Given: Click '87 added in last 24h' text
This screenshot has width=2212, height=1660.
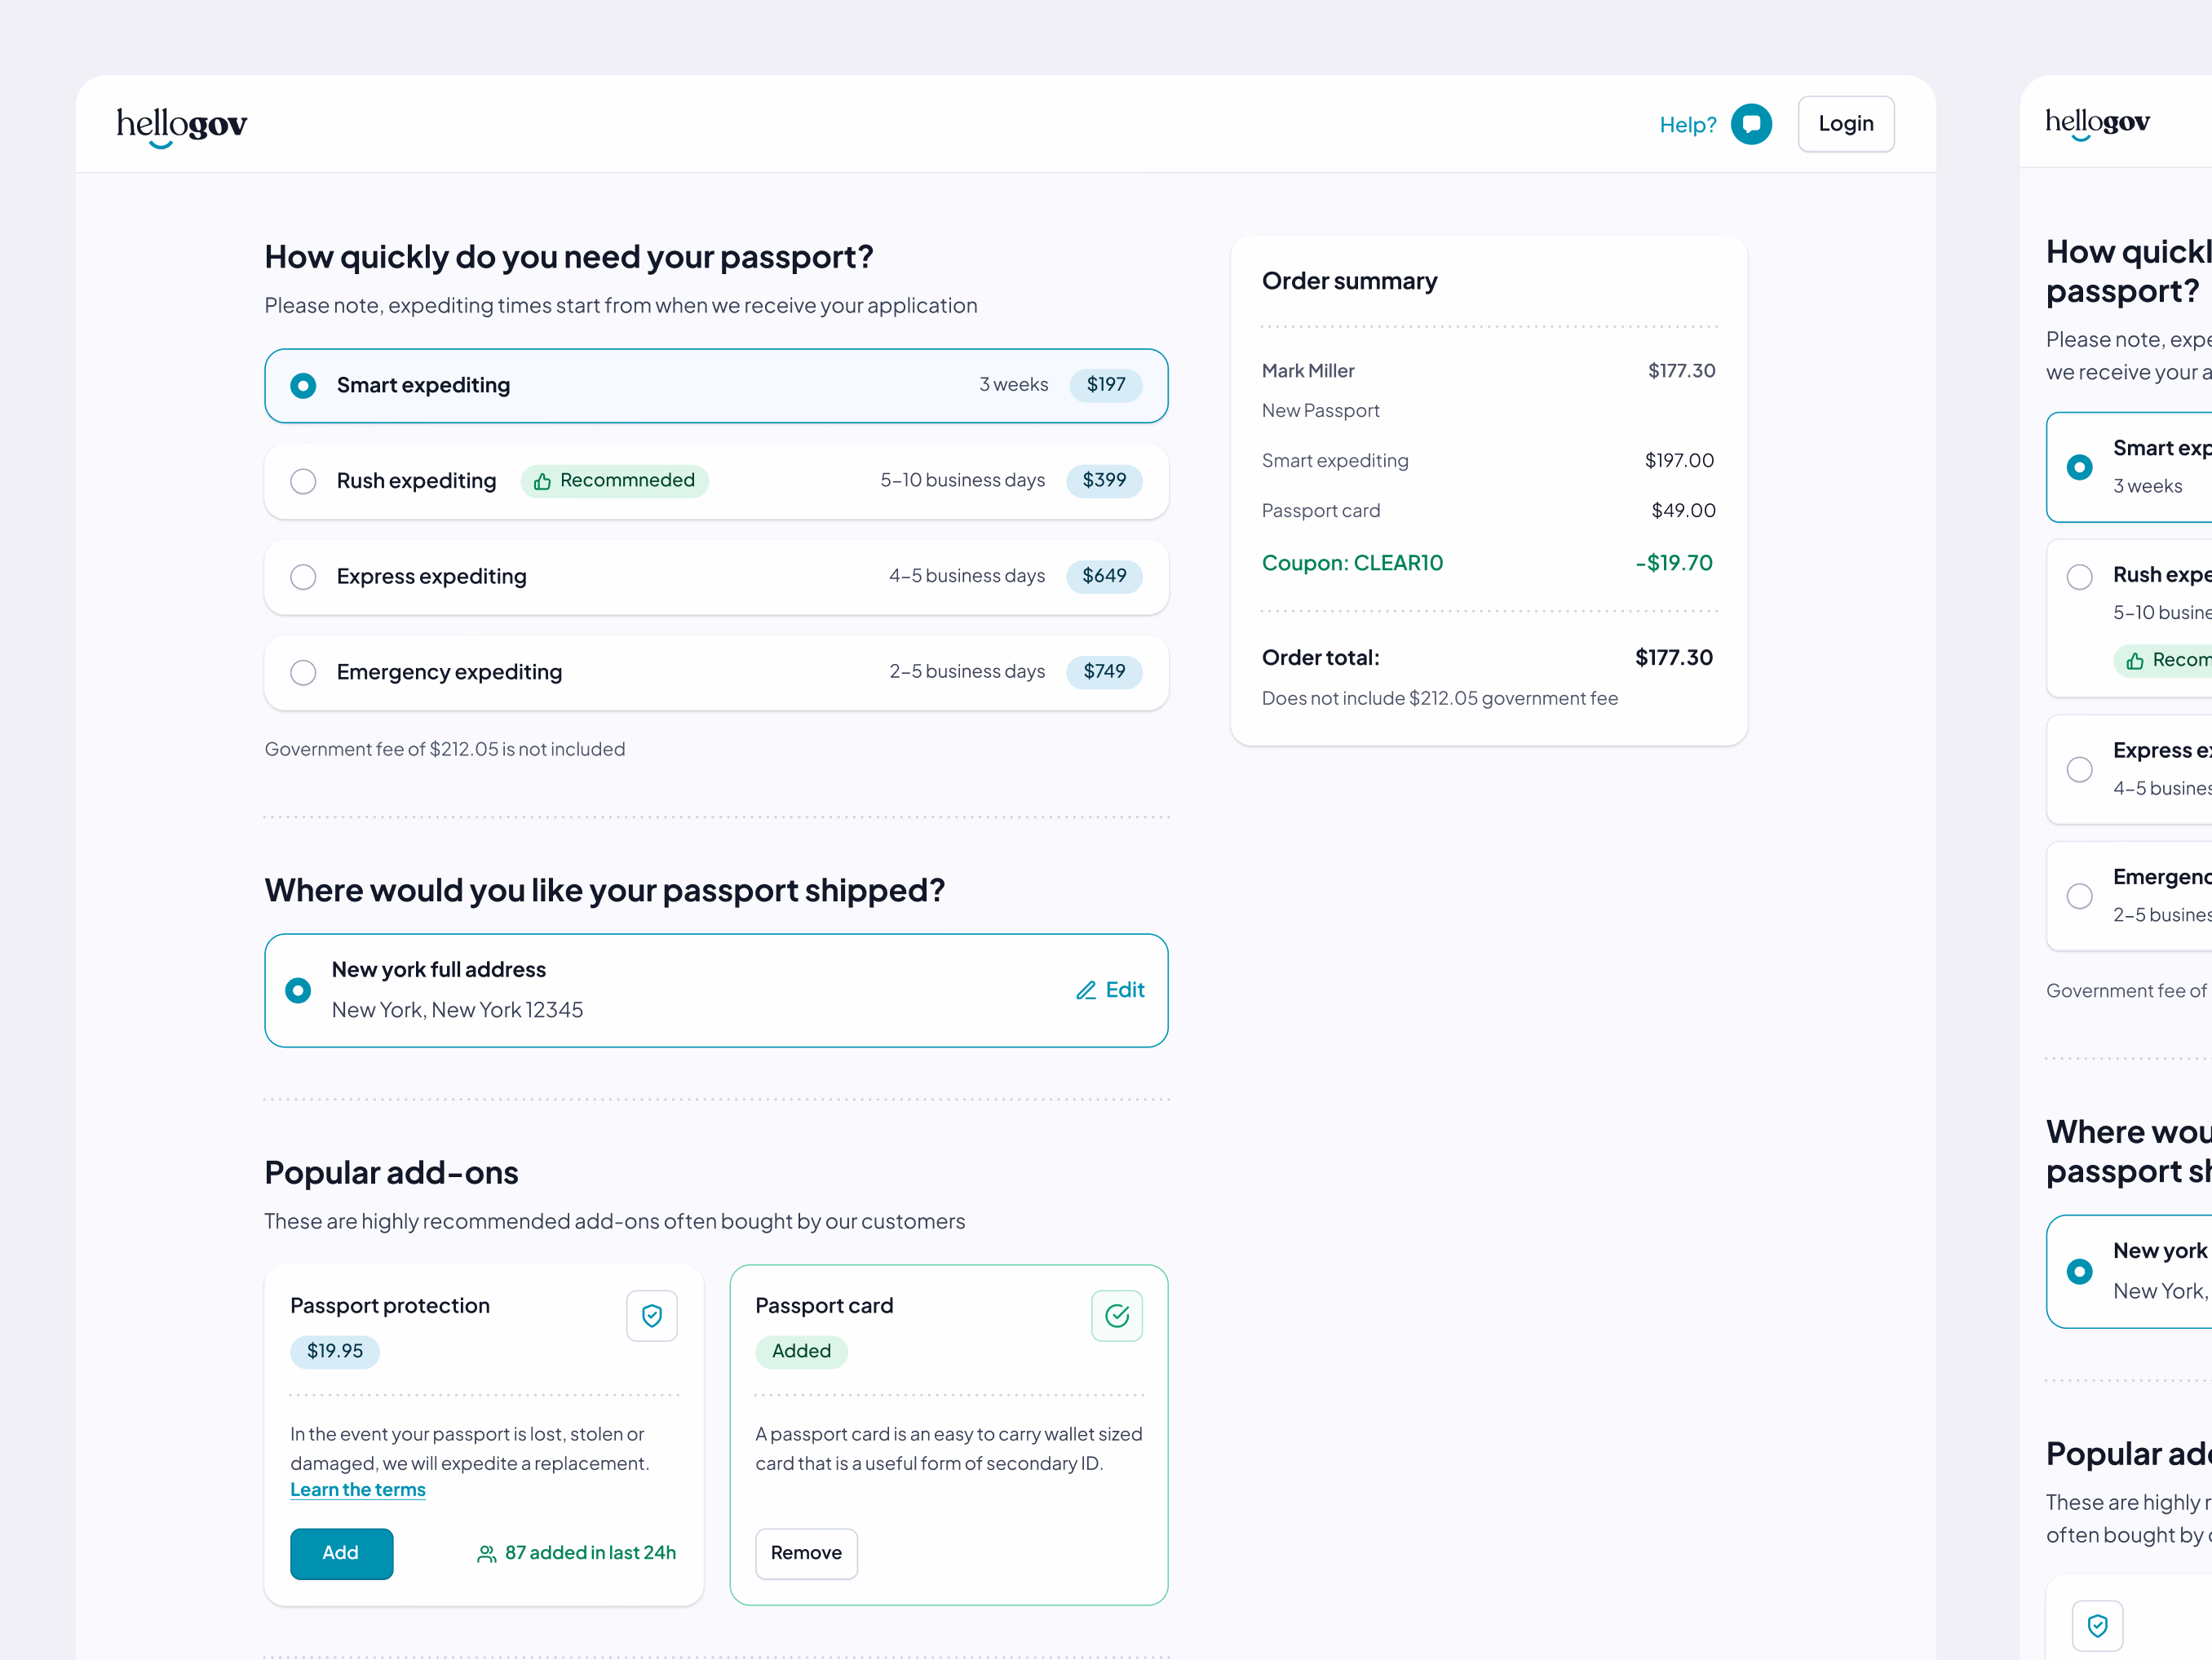Looking at the screenshot, I should click(x=590, y=1553).
